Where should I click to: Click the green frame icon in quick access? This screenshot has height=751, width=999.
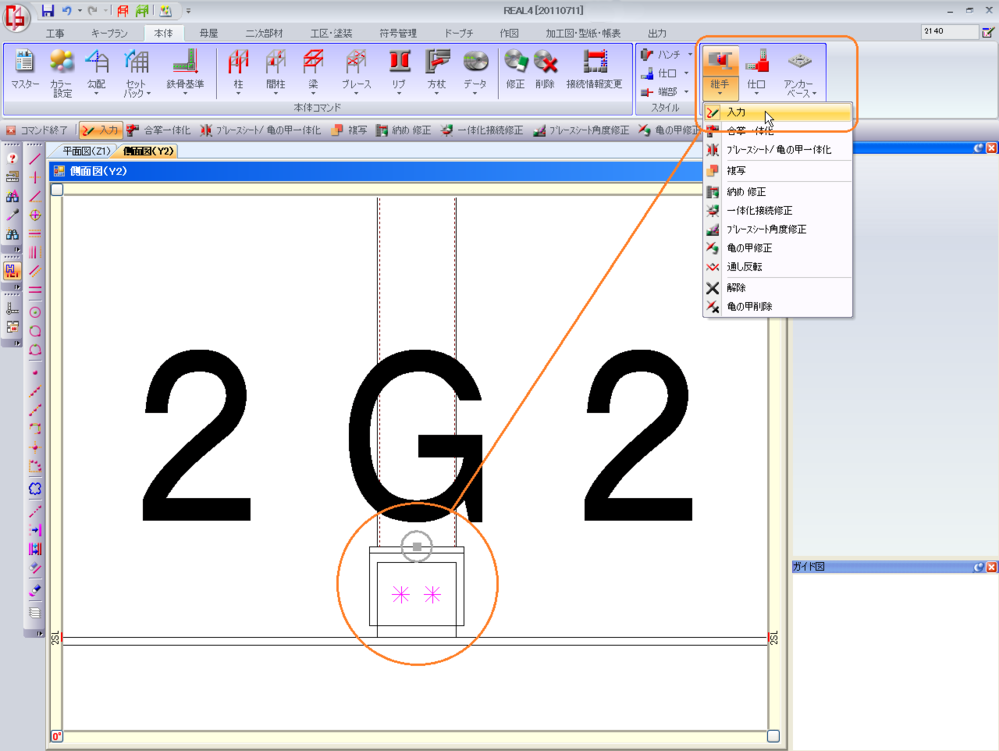tap(142, 11)
